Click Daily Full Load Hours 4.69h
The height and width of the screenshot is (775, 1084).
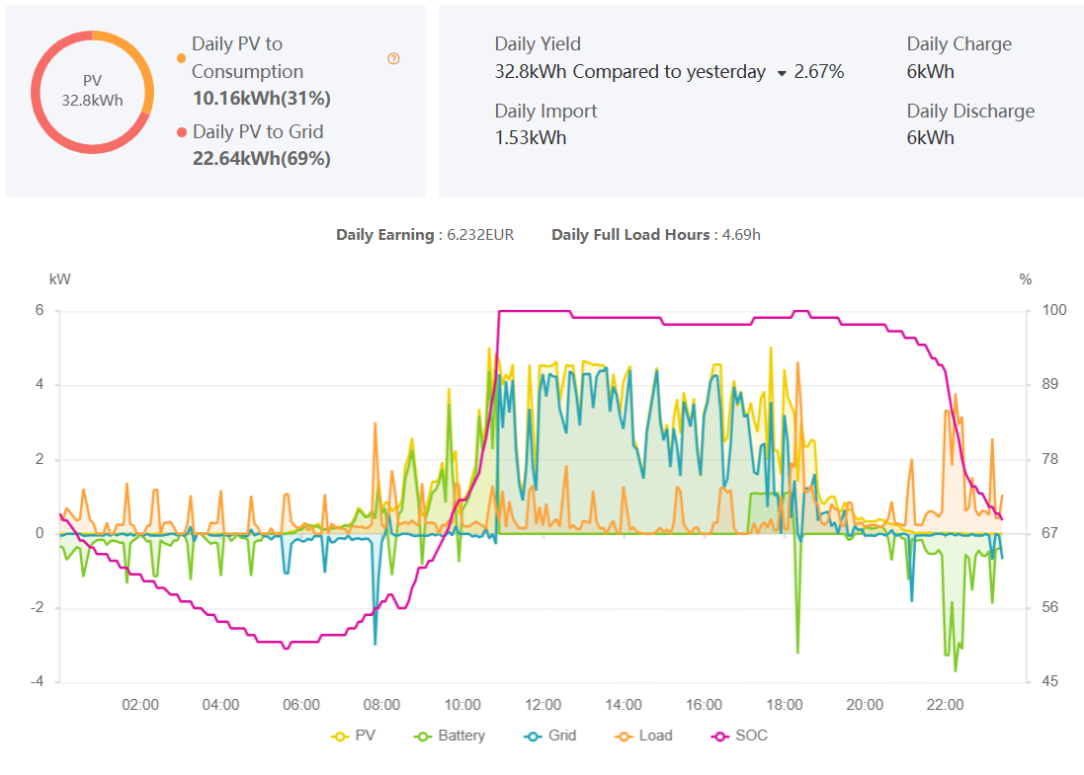click(x=655, y=235)
